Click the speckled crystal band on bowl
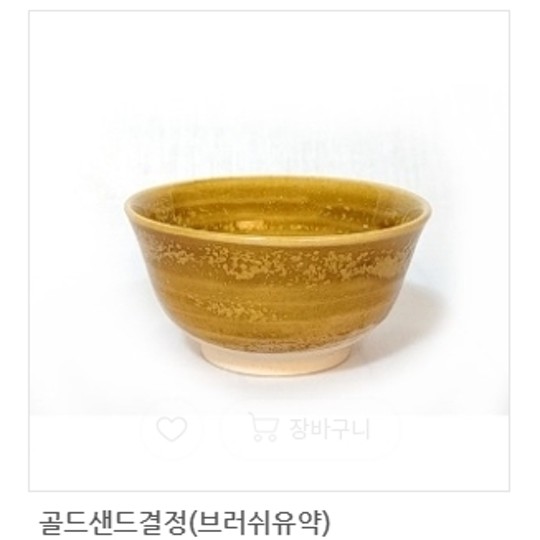The width and height of the screenshot is (540, 540). click(278, 263)
